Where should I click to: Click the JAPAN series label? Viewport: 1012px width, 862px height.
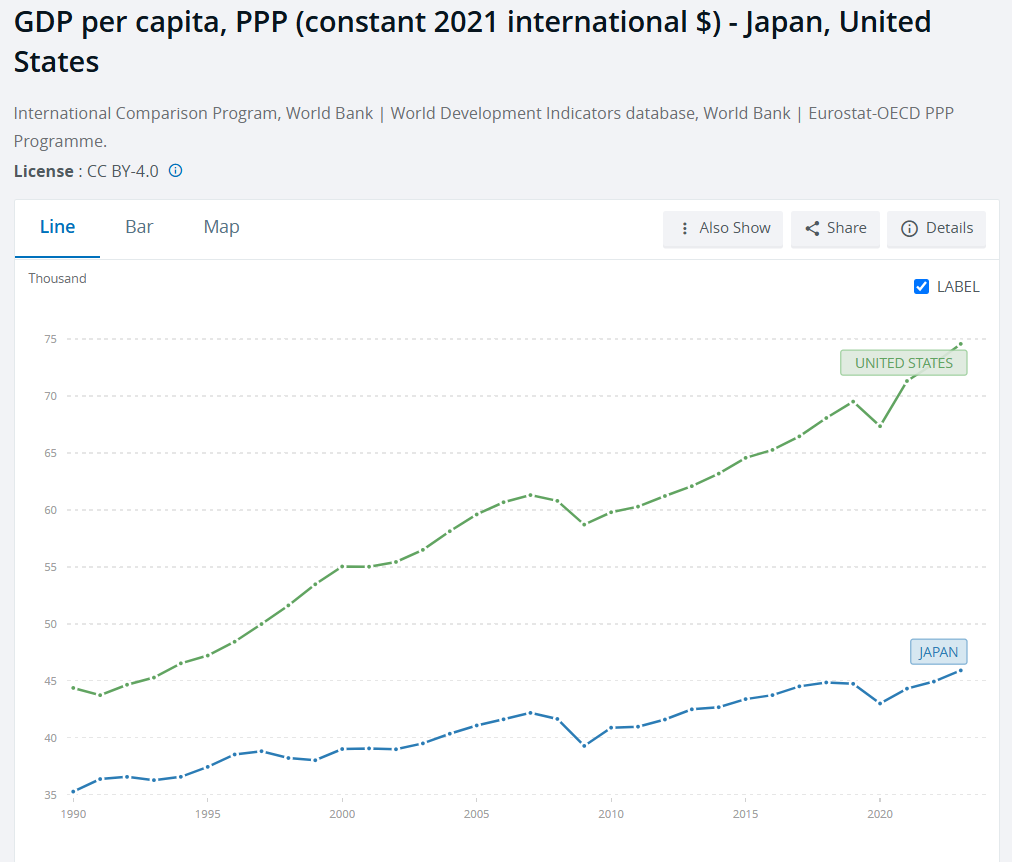(x=938, y=652)
